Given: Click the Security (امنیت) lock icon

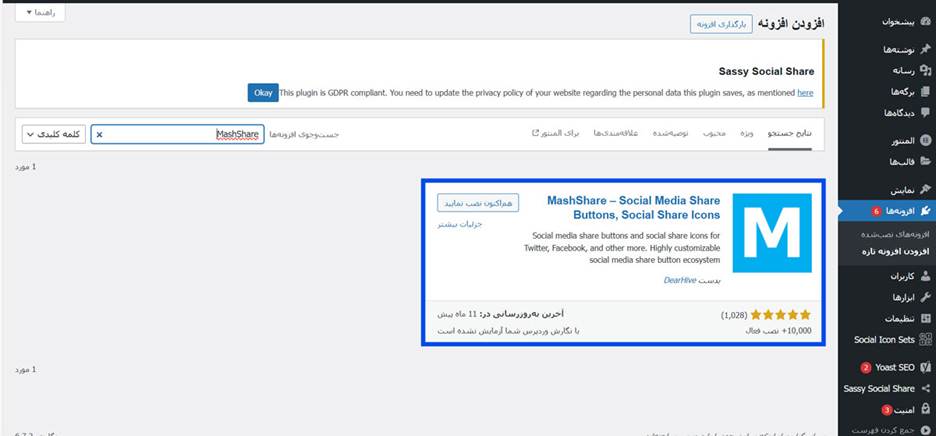Looking at the screenshot, I should 925,410.
